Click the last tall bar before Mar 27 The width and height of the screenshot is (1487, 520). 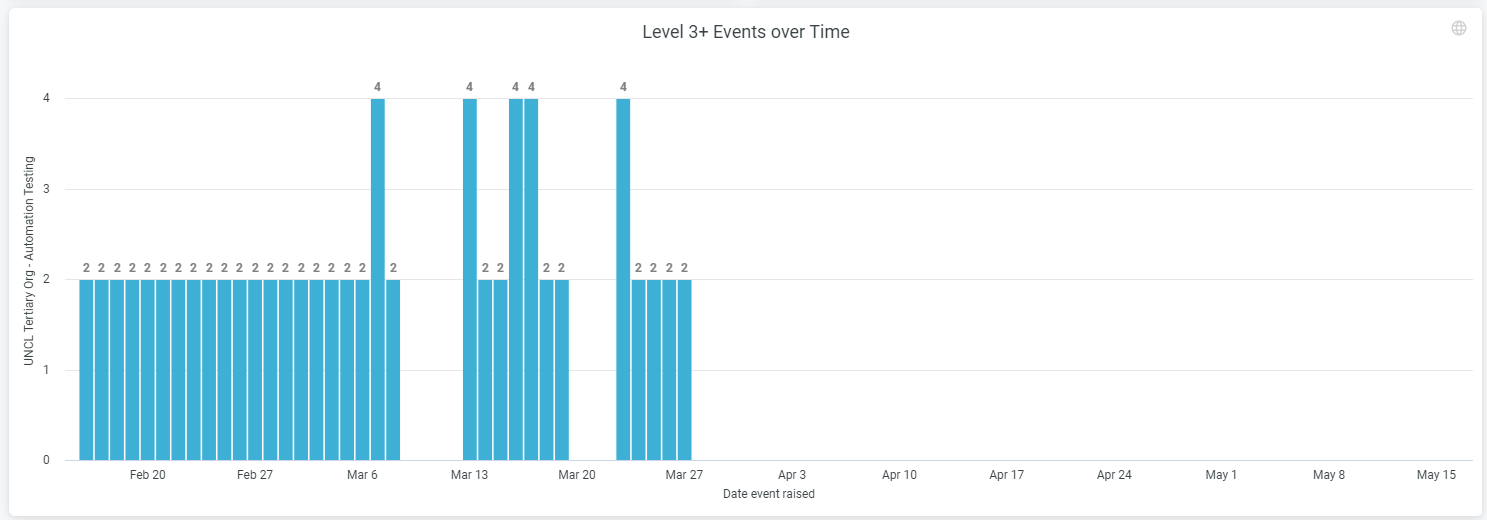pyautogui.click(x=623, y=280)
